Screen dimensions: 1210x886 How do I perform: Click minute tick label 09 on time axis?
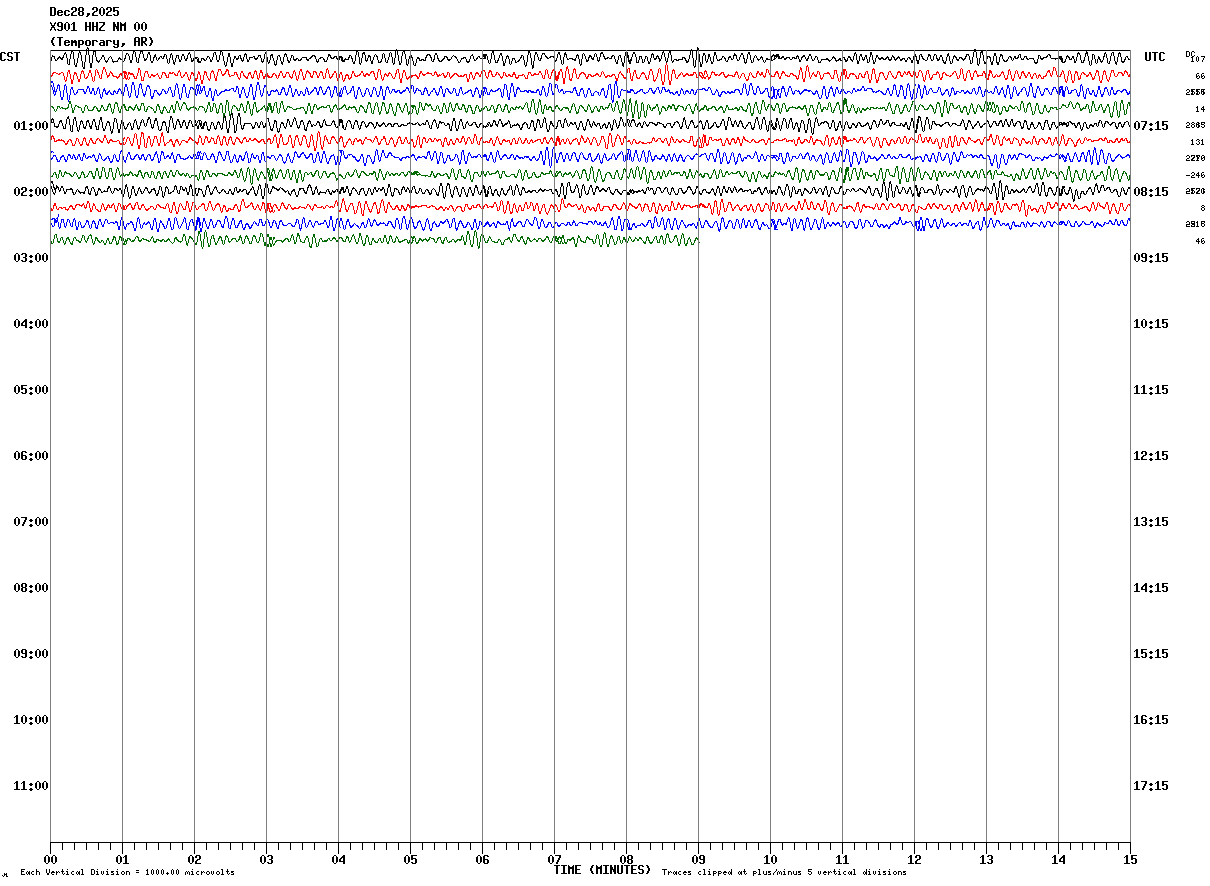(x=698, y=859)
